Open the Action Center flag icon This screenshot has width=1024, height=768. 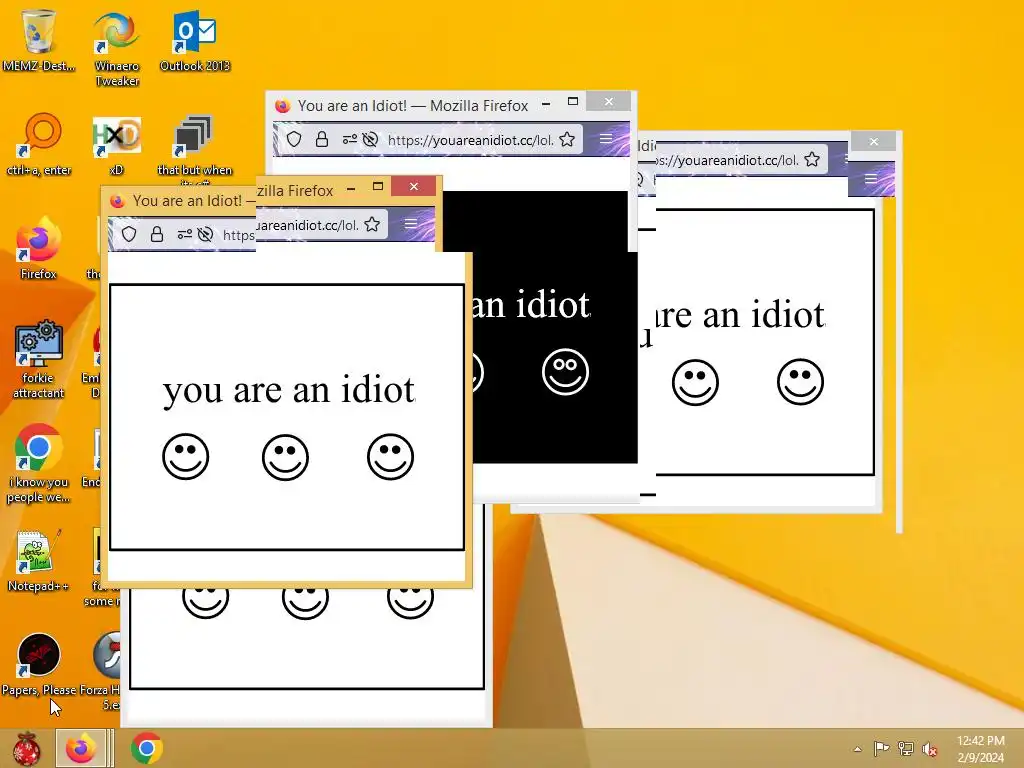click(x=881, y=748)
